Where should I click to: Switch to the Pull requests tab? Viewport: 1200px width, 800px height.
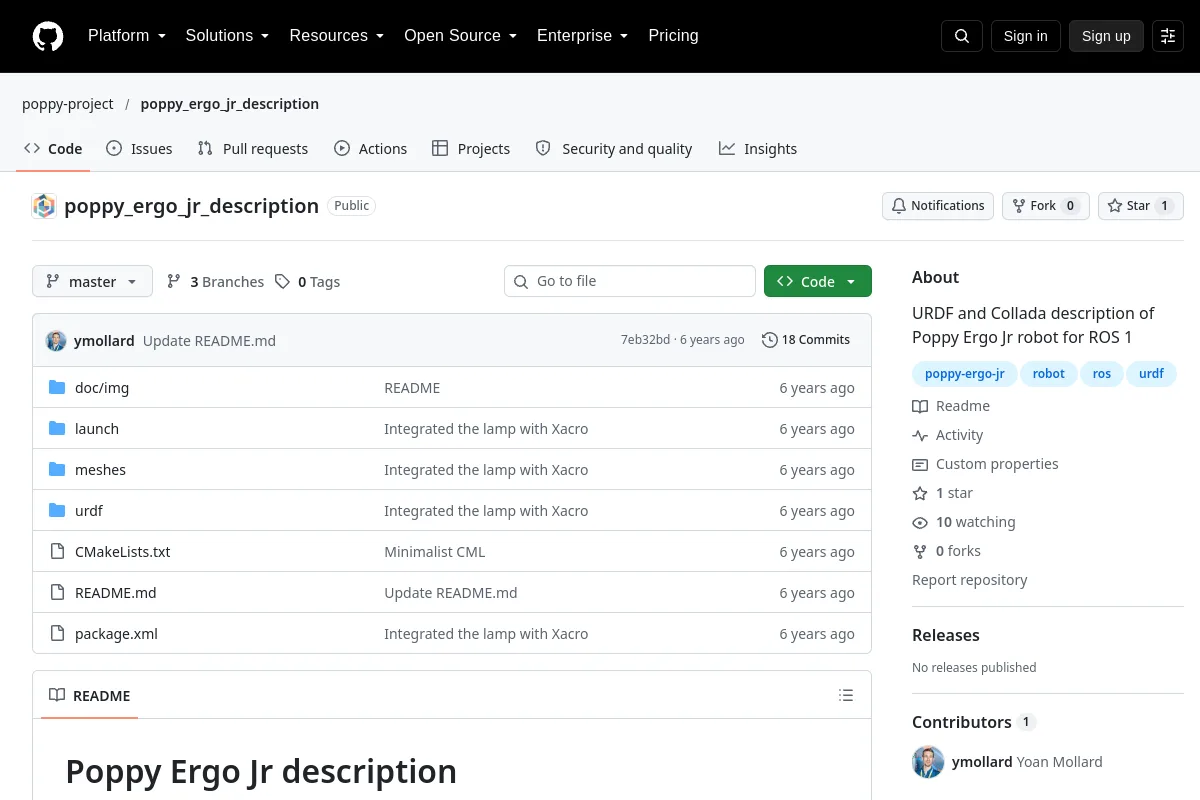coord(253,149)
